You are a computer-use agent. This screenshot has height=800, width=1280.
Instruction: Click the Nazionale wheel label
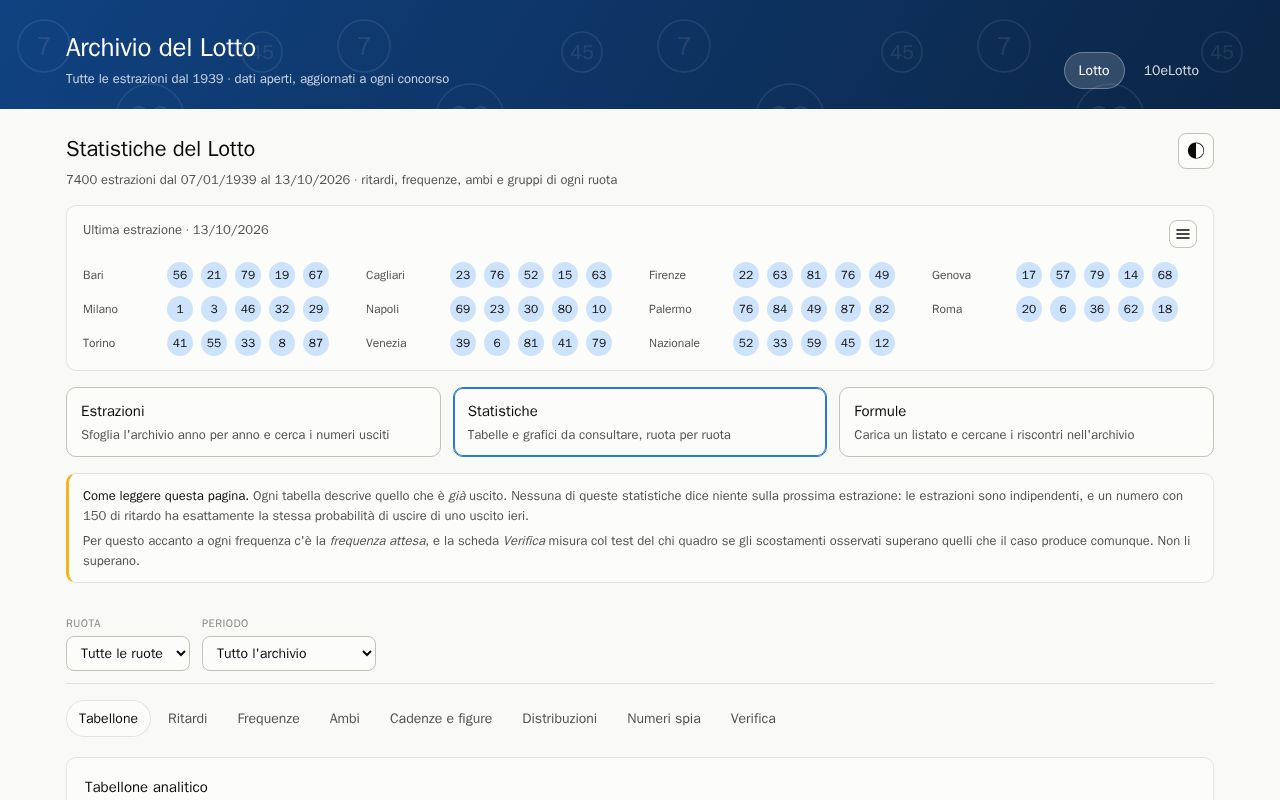(x=674, y=343)
